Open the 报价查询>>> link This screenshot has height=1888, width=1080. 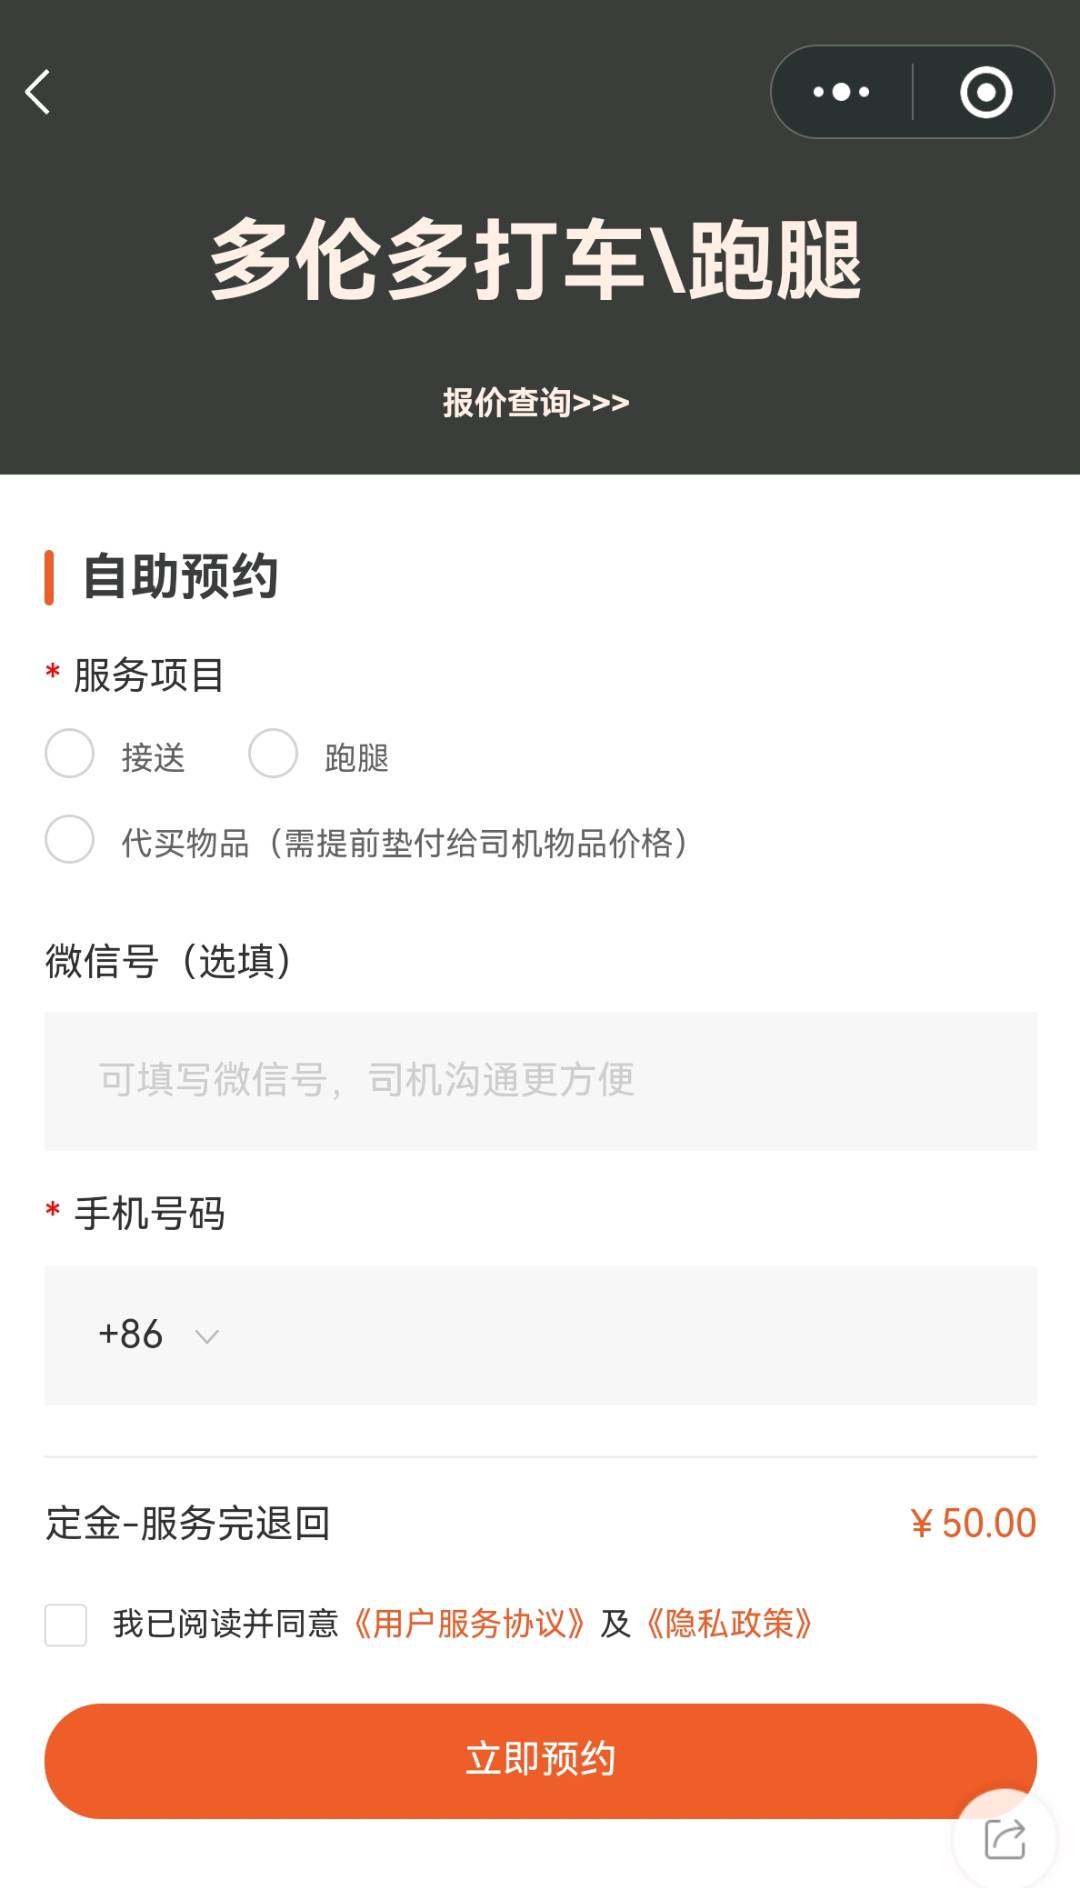(x=536, y=402)
